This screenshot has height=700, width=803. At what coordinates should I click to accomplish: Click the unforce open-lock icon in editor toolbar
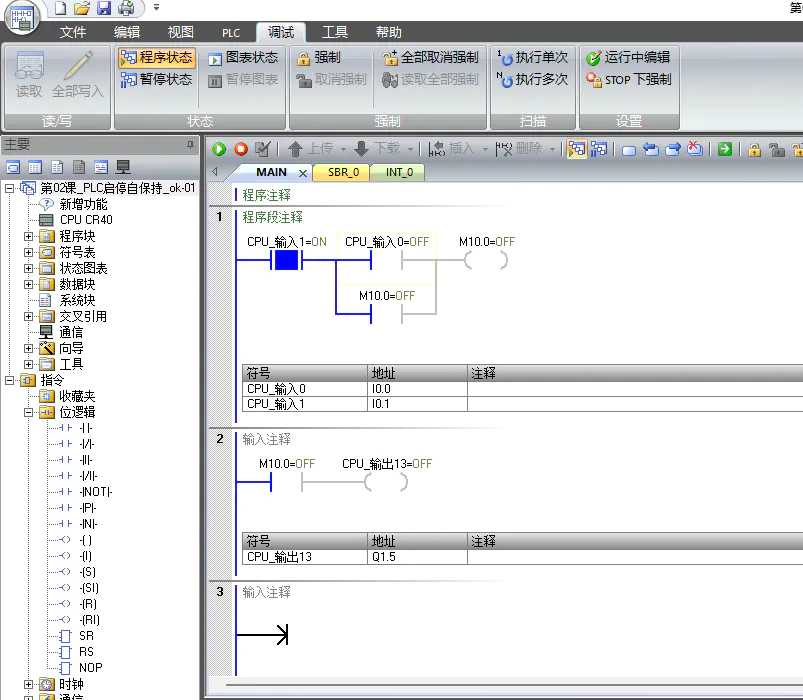point(777,150)
